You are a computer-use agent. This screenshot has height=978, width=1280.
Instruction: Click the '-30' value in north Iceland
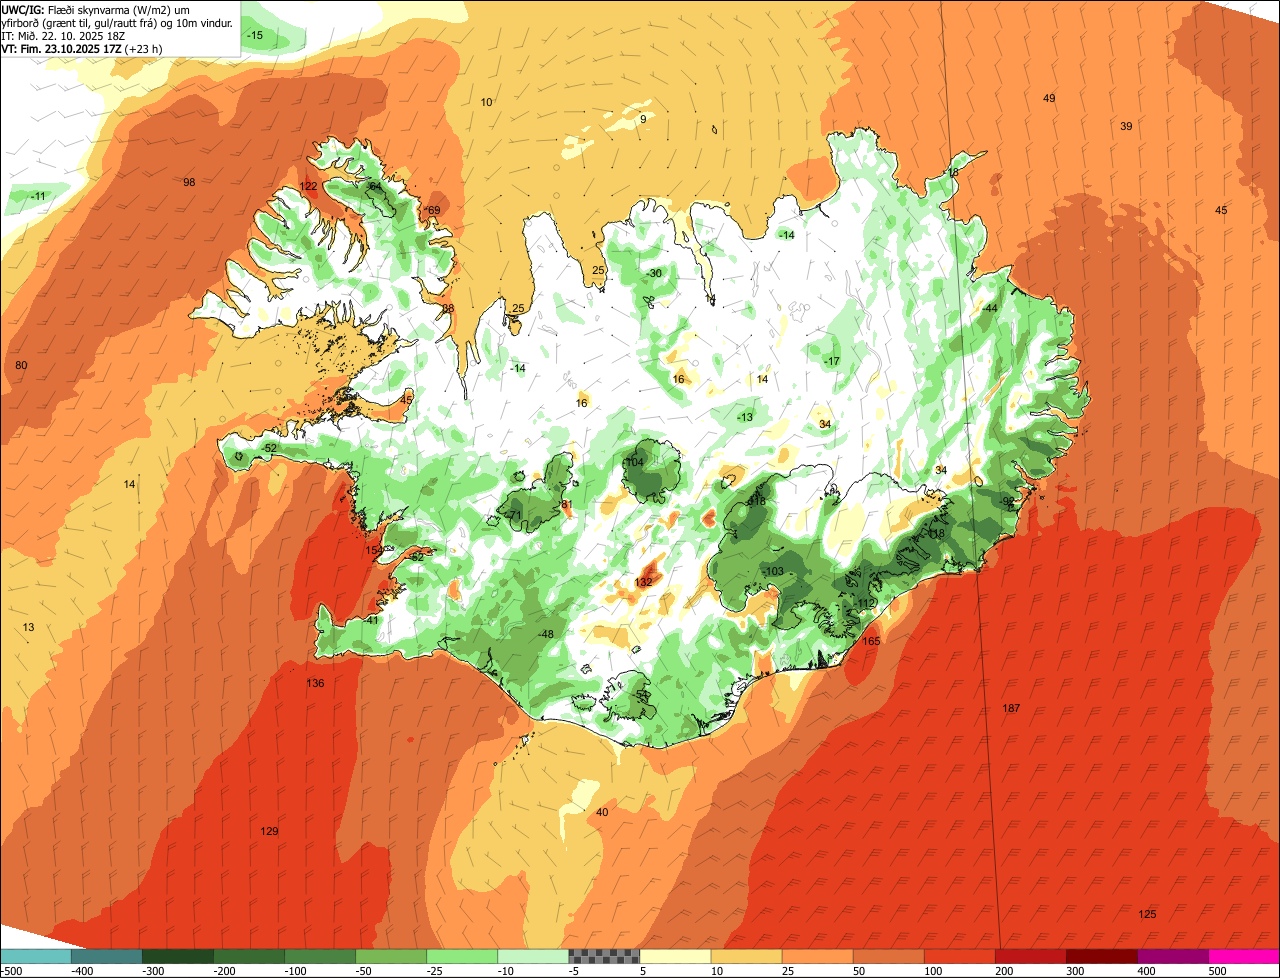pyautogui.click(x=654, y=273)
